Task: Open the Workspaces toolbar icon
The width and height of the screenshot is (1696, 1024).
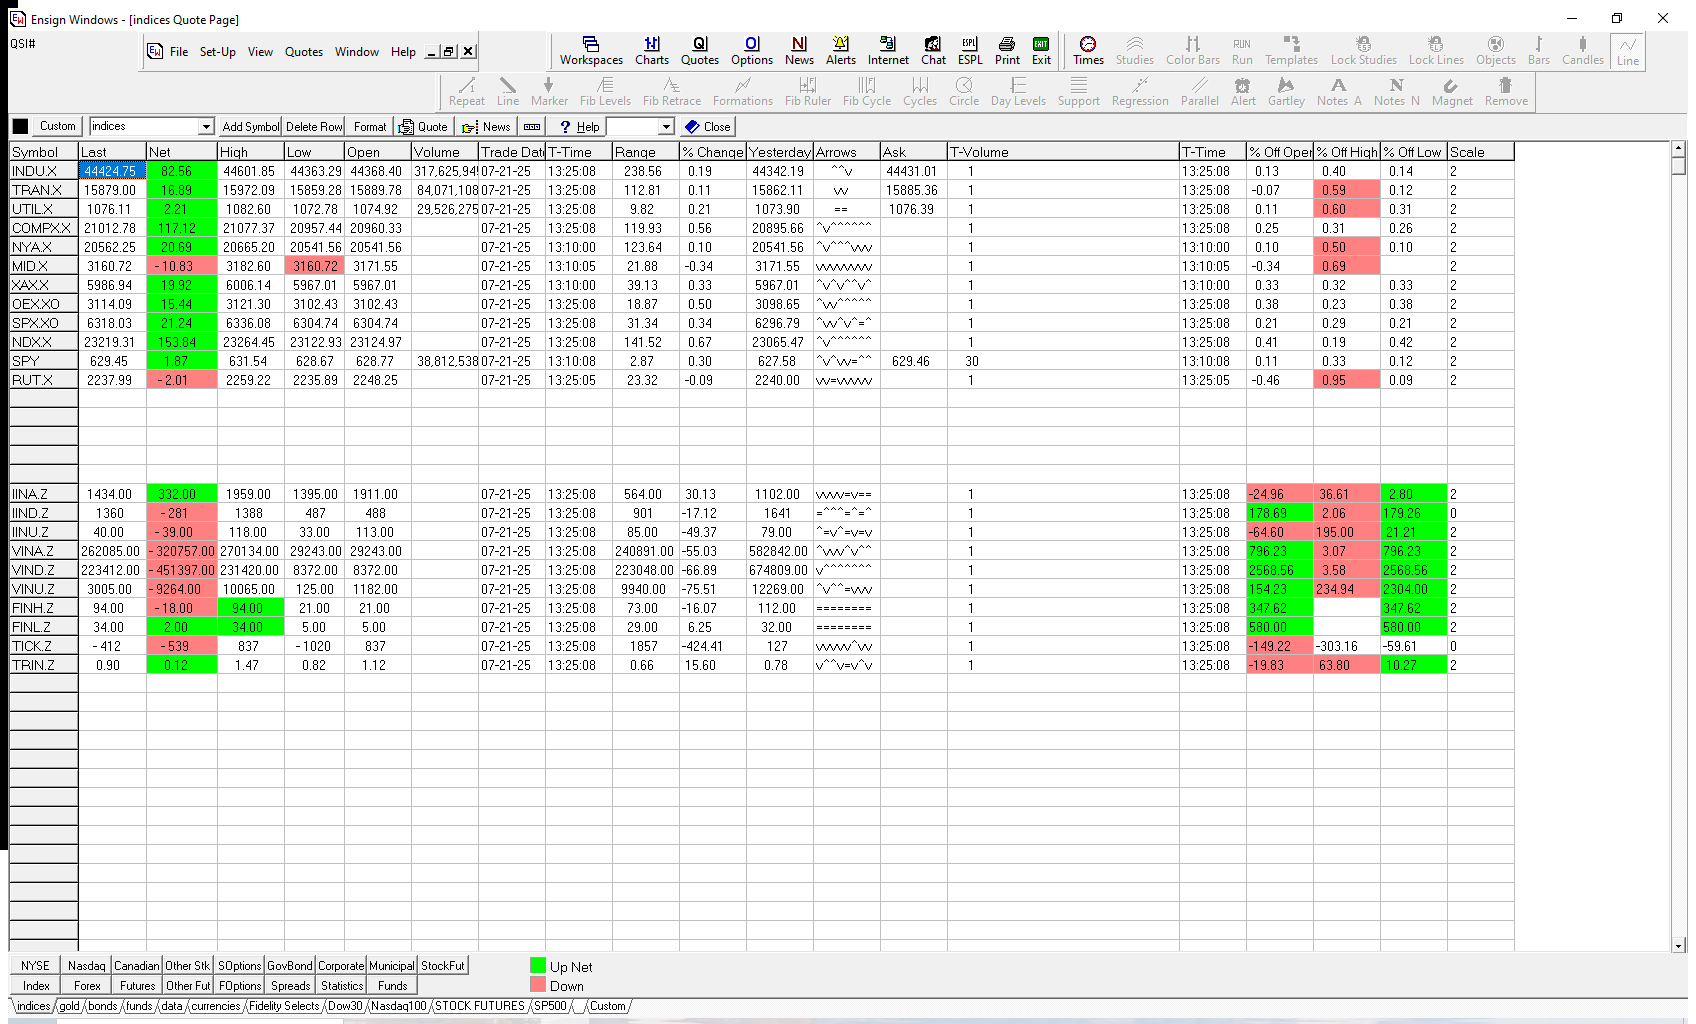Action: tap(591, 51)
